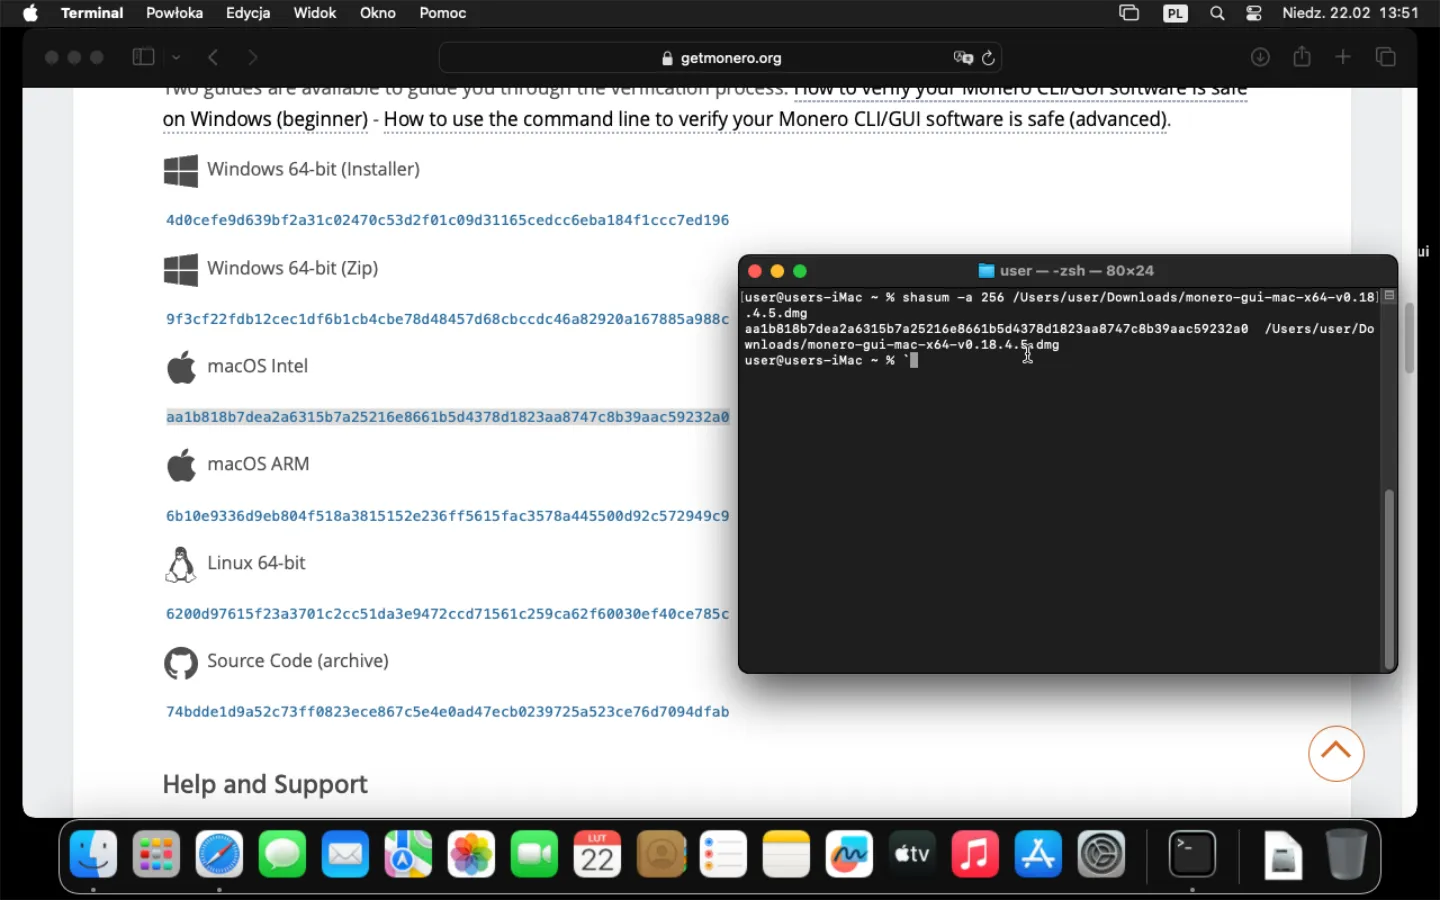1440x900 pixels.
Task: Click the Source Code hash starting 74bdde1d
Action: point(447,712)
